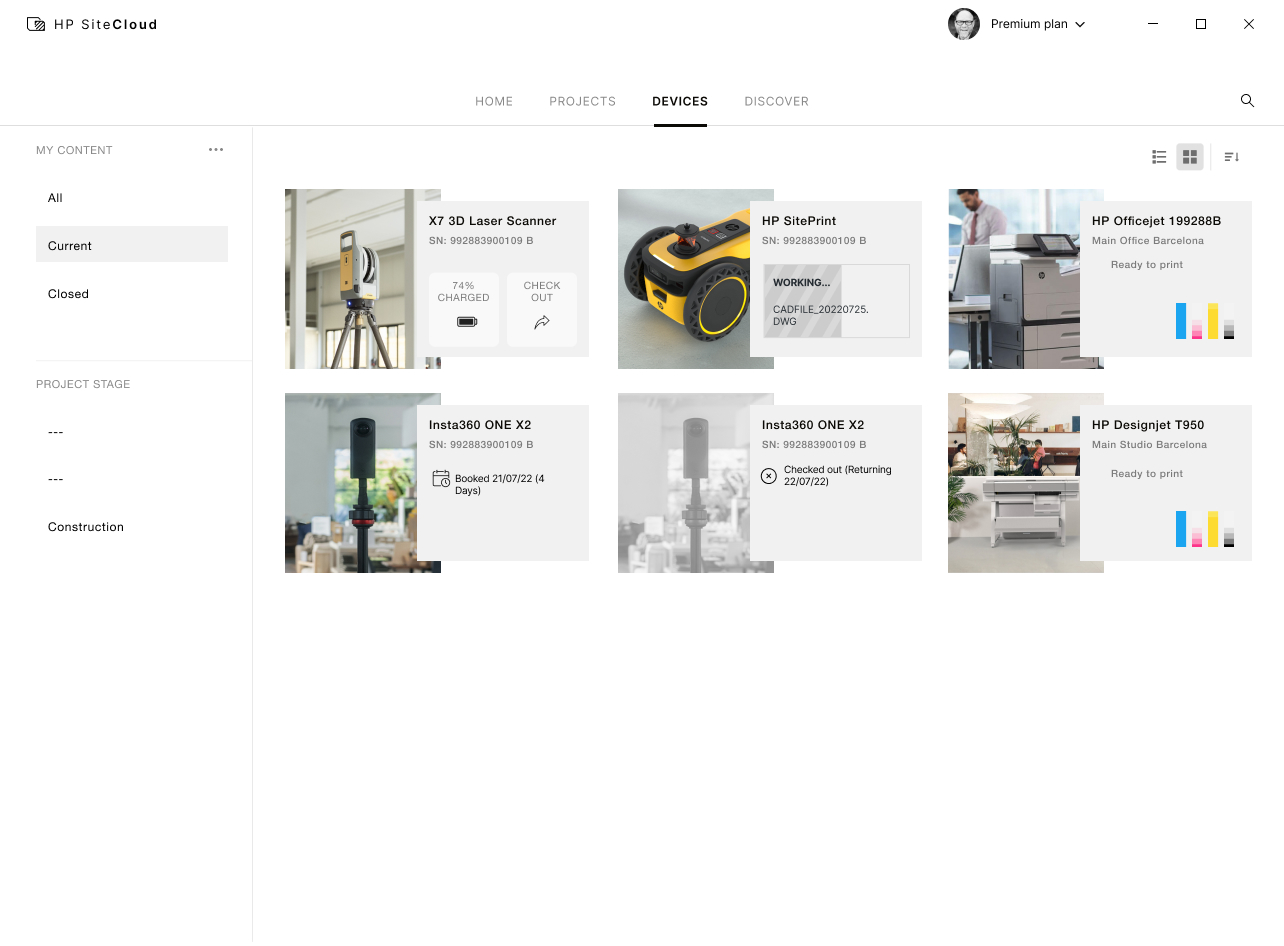Open My Content three-dot menu
Screen dimensions: 1284x946
(x=216, y=150)
